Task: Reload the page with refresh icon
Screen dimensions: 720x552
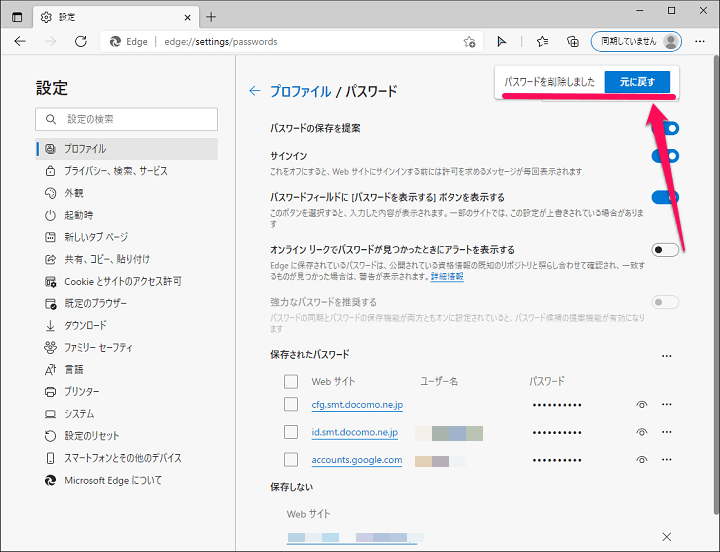Action: pyautogui.click(x=81, y=42)
